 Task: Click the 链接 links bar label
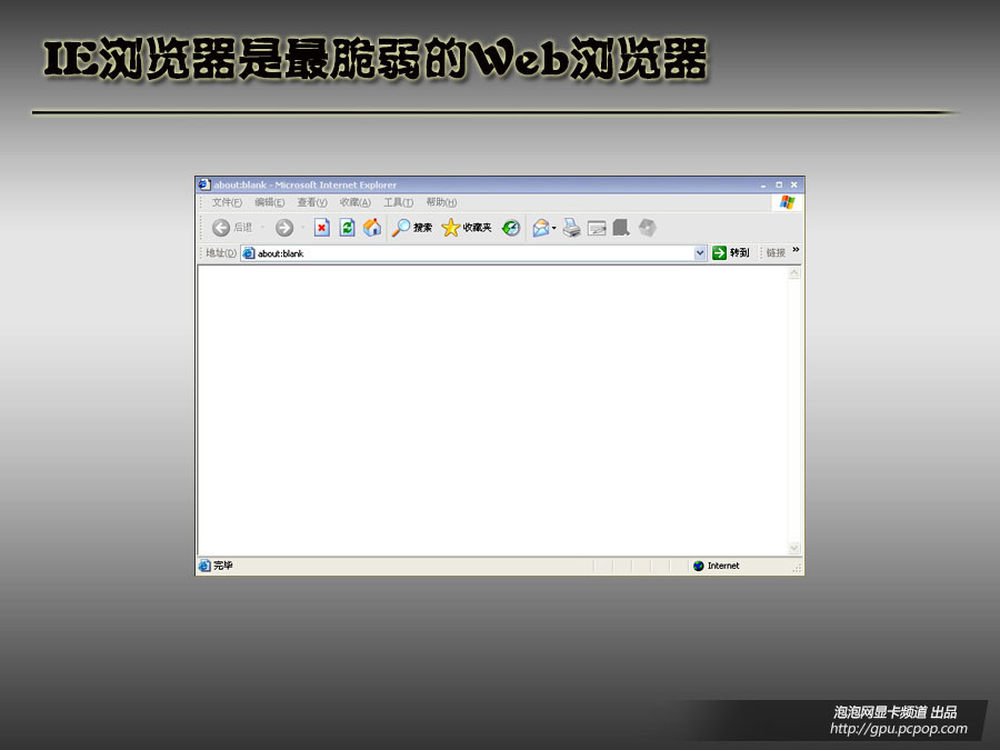click(x=776, y=253)
